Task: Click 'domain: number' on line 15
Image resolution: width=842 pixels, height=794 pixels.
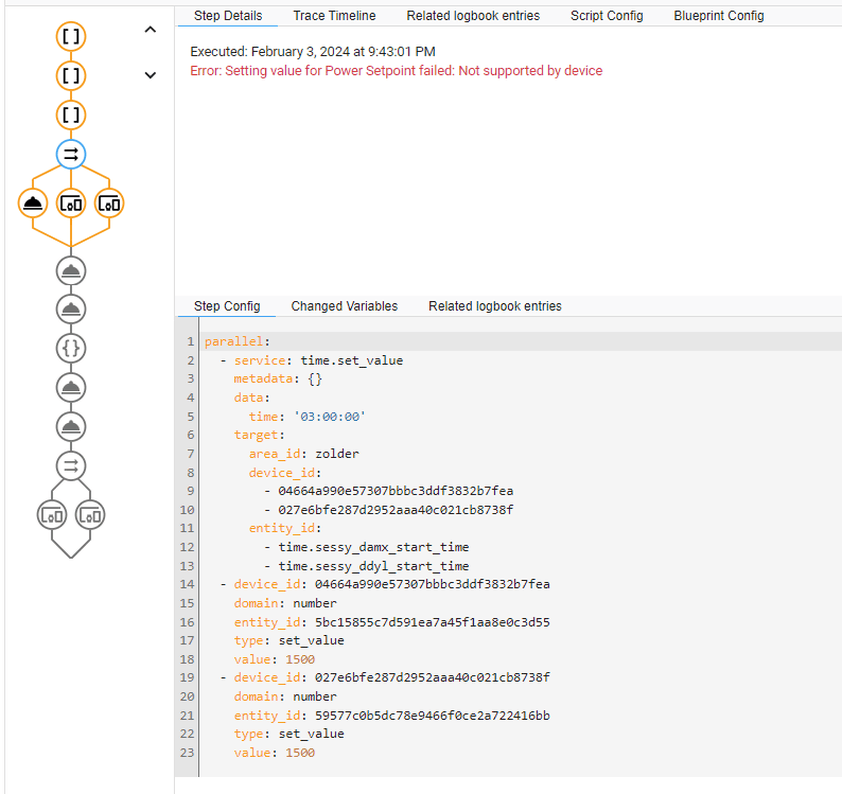Action: (285, 603)
